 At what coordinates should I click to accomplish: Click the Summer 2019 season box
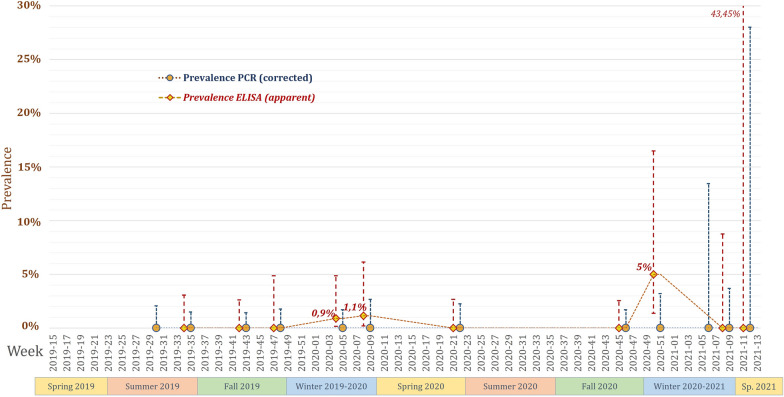pyautogui.click(x=152, y=386)
